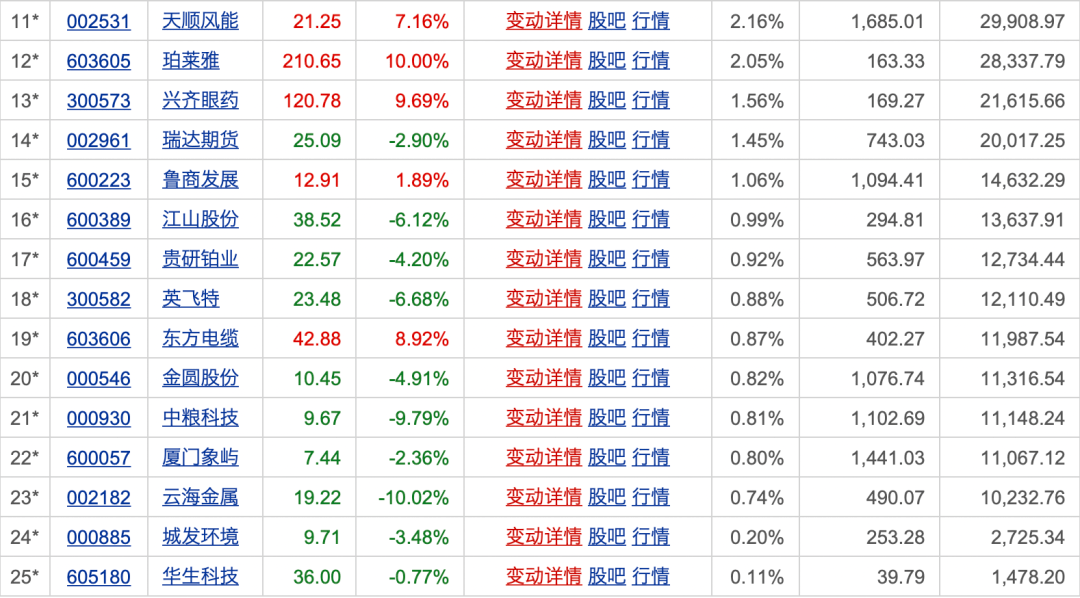
Task: Open 股吧 for 城发环境
Action: [x=606, y=537]
